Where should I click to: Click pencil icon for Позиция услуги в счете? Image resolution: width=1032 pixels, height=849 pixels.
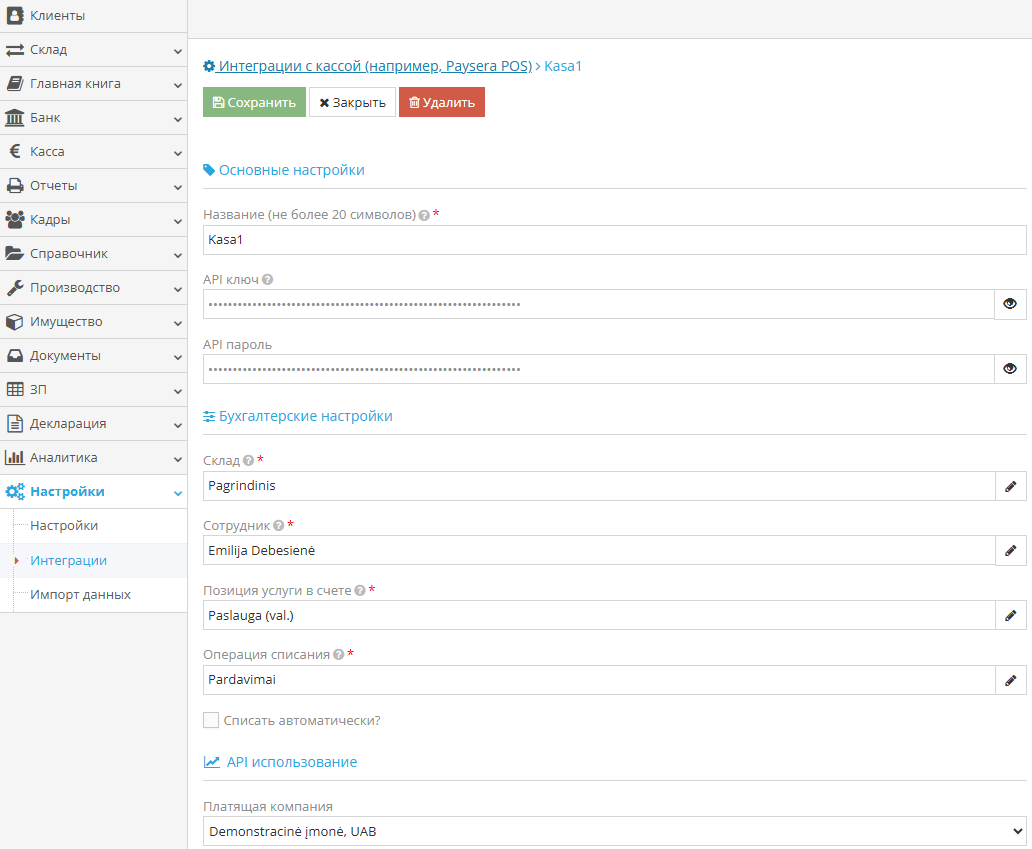click(1010, 616)
